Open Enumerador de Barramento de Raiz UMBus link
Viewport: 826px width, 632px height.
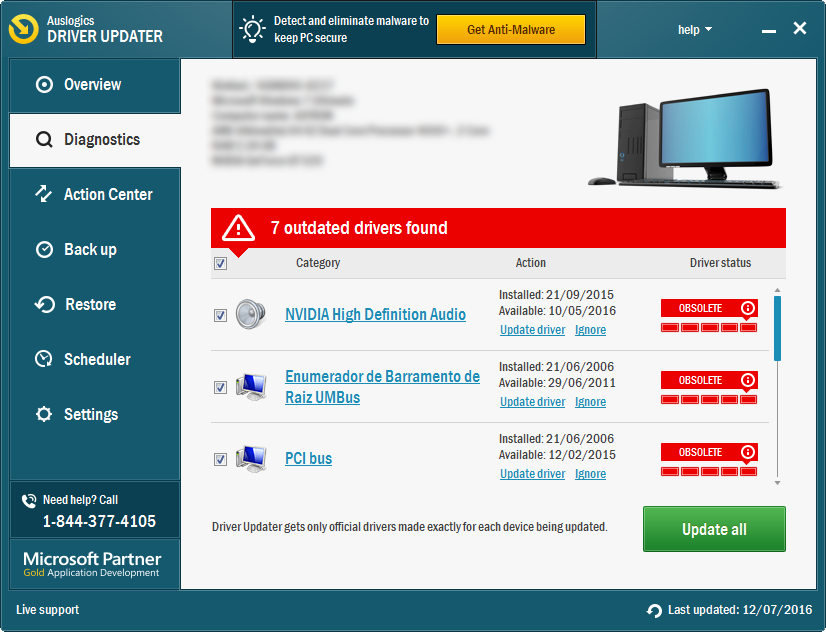382,387
